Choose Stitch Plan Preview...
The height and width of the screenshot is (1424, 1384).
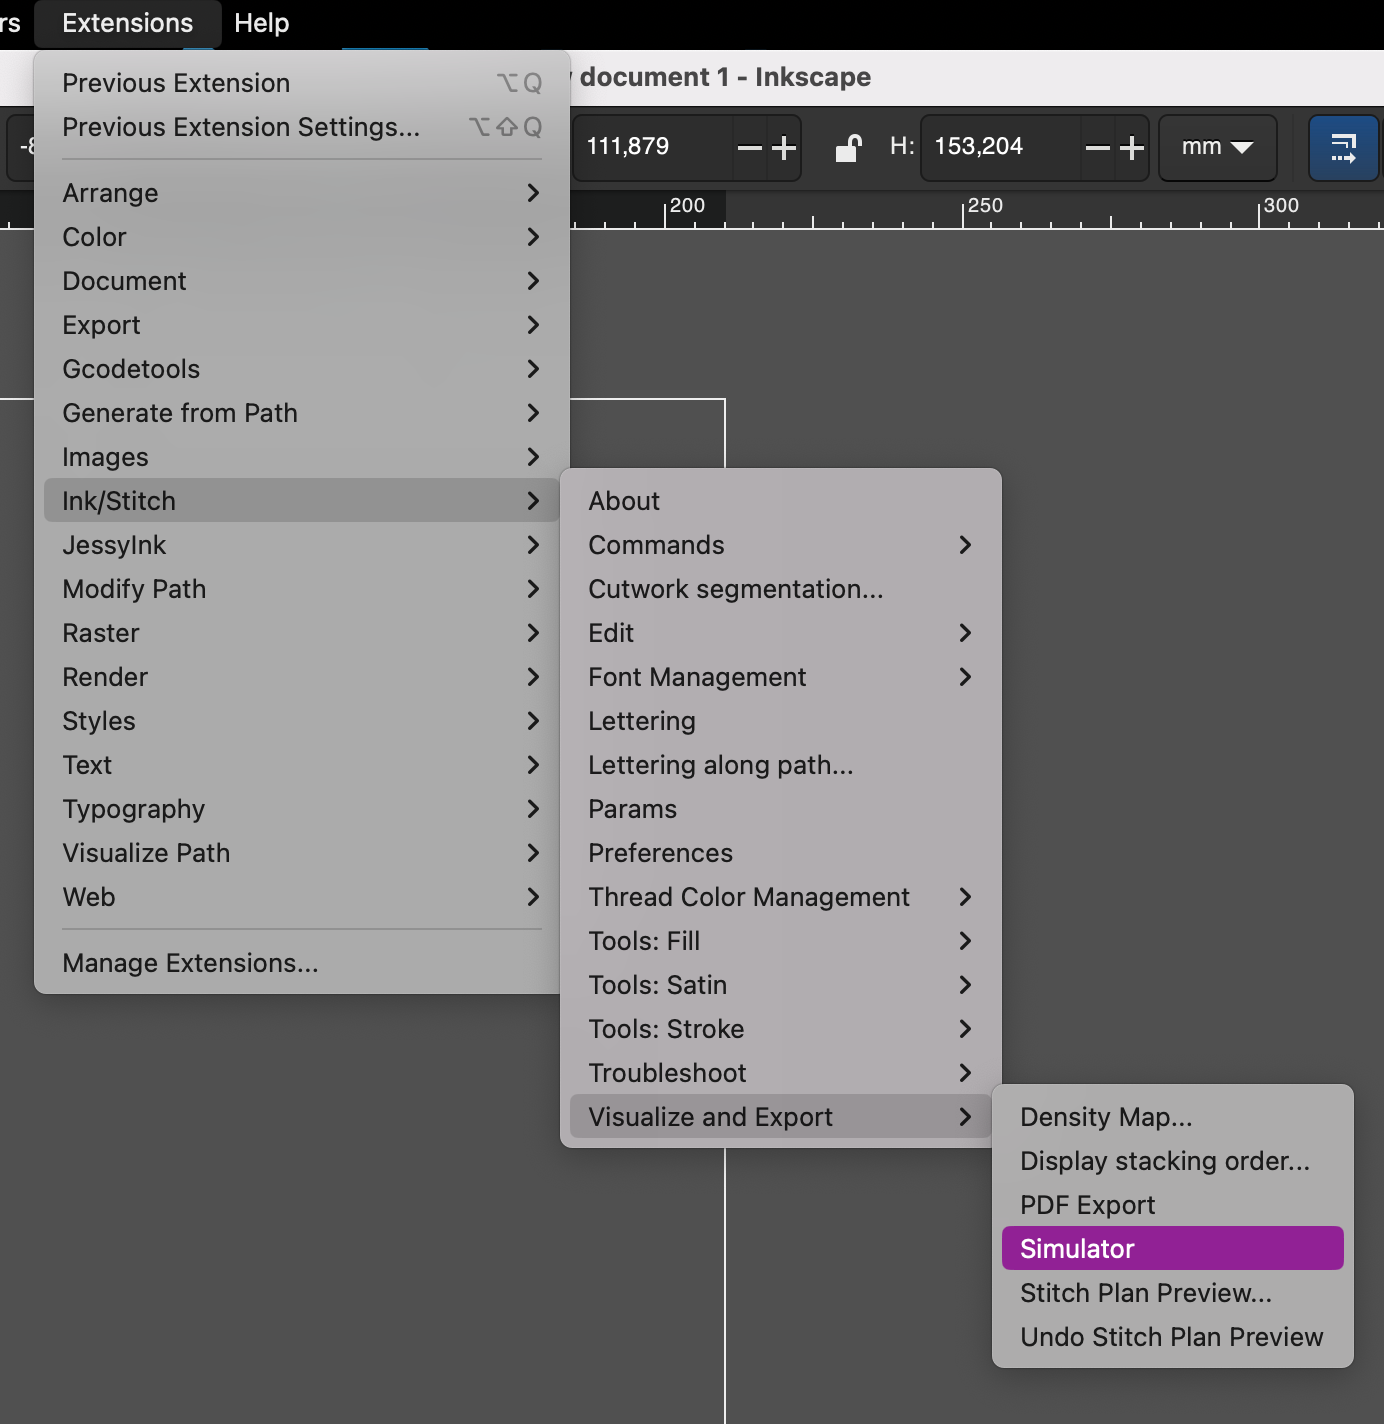tap(1173, 1293)
